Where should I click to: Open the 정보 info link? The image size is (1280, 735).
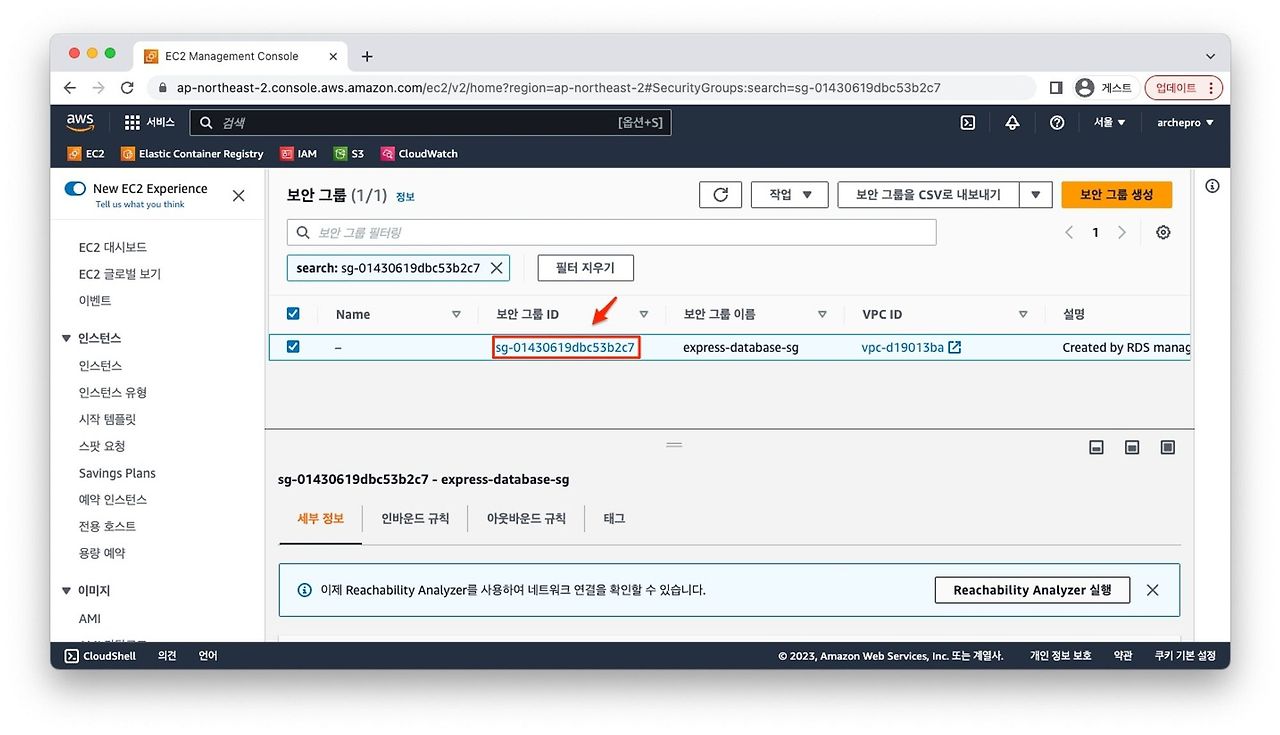(405, 197)
